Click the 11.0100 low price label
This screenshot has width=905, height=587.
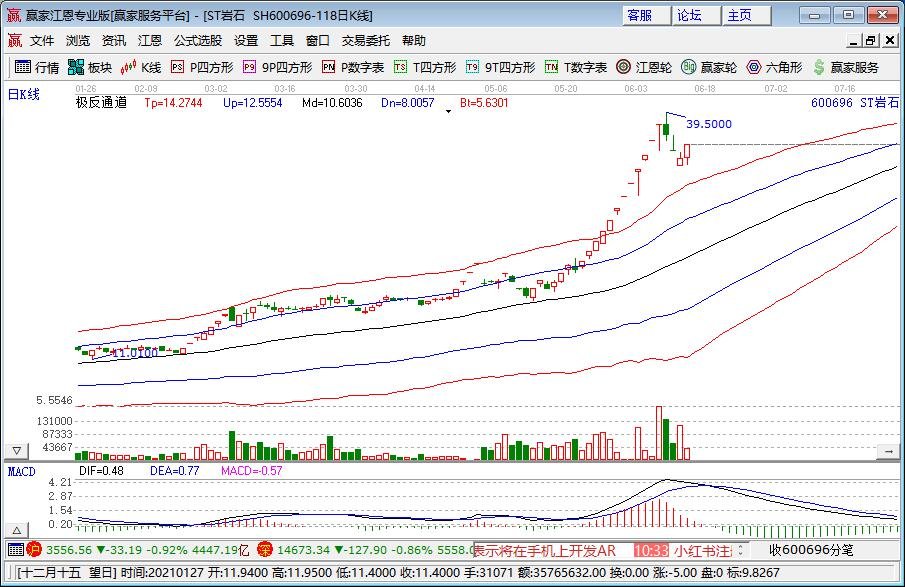134,353
